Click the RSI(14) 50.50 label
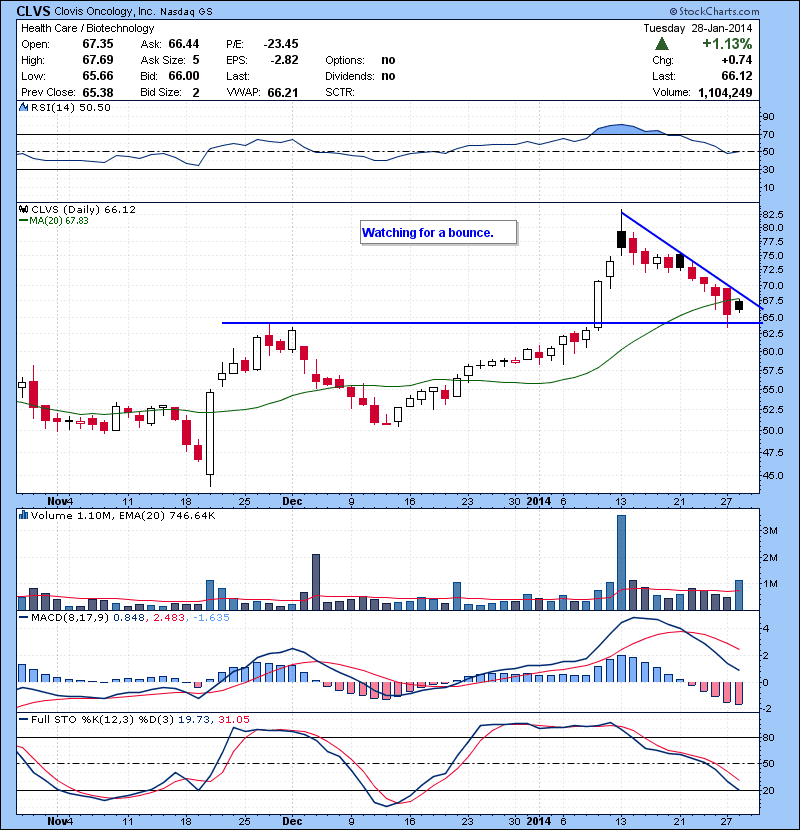The height and width of the screenshot is (830, 800). (71, 107)
